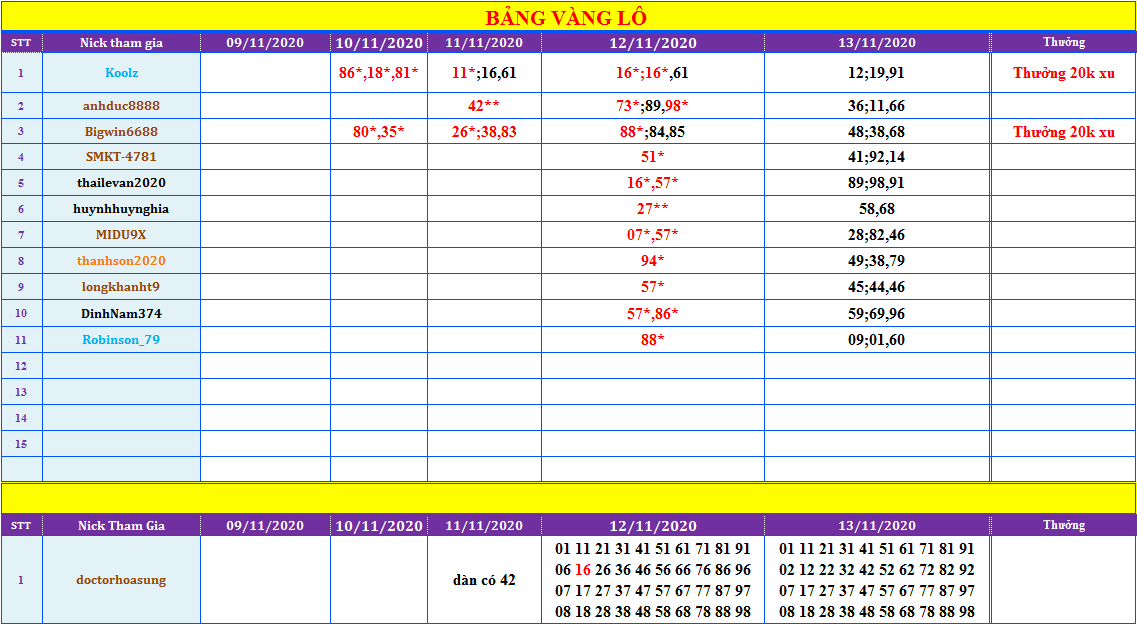
Task: Click the doctorhoasung nickname in the lower table
Action: pyautogui.click(x=121, y=580)
